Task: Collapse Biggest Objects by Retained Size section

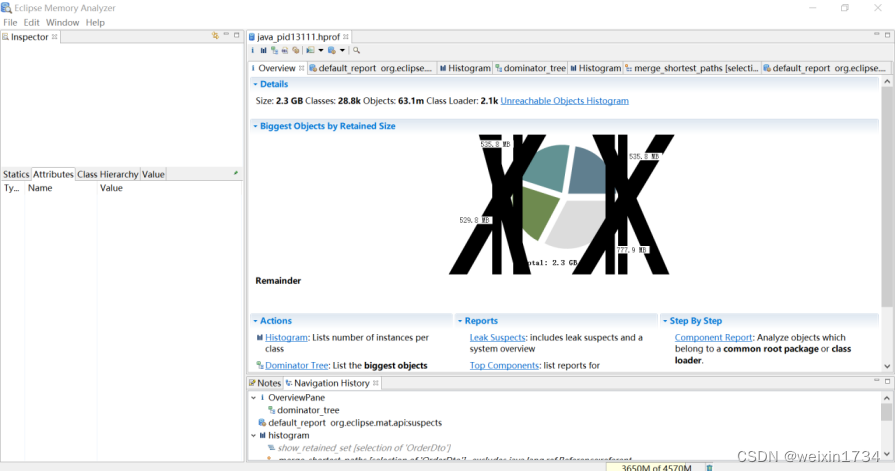Action: tap(255, 126)
